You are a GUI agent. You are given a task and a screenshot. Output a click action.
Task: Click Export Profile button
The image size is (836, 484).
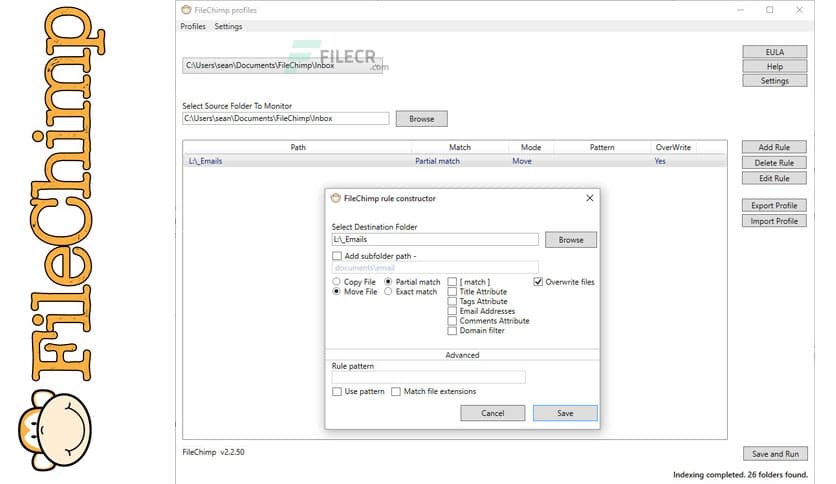(x=774, y=205)
